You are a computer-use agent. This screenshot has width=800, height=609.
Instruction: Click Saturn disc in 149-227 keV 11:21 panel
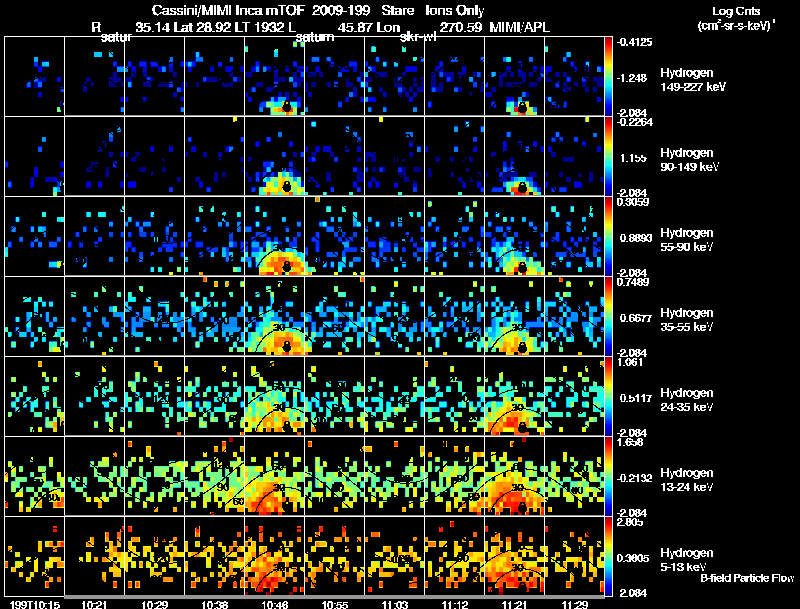[x=522, y=107]
